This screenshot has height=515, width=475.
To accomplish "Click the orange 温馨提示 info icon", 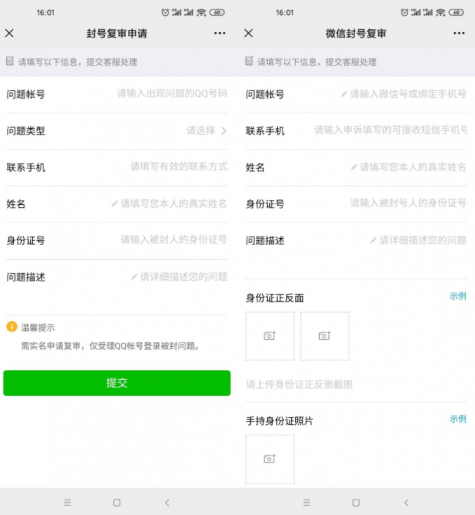I will (x=12, y=326).
